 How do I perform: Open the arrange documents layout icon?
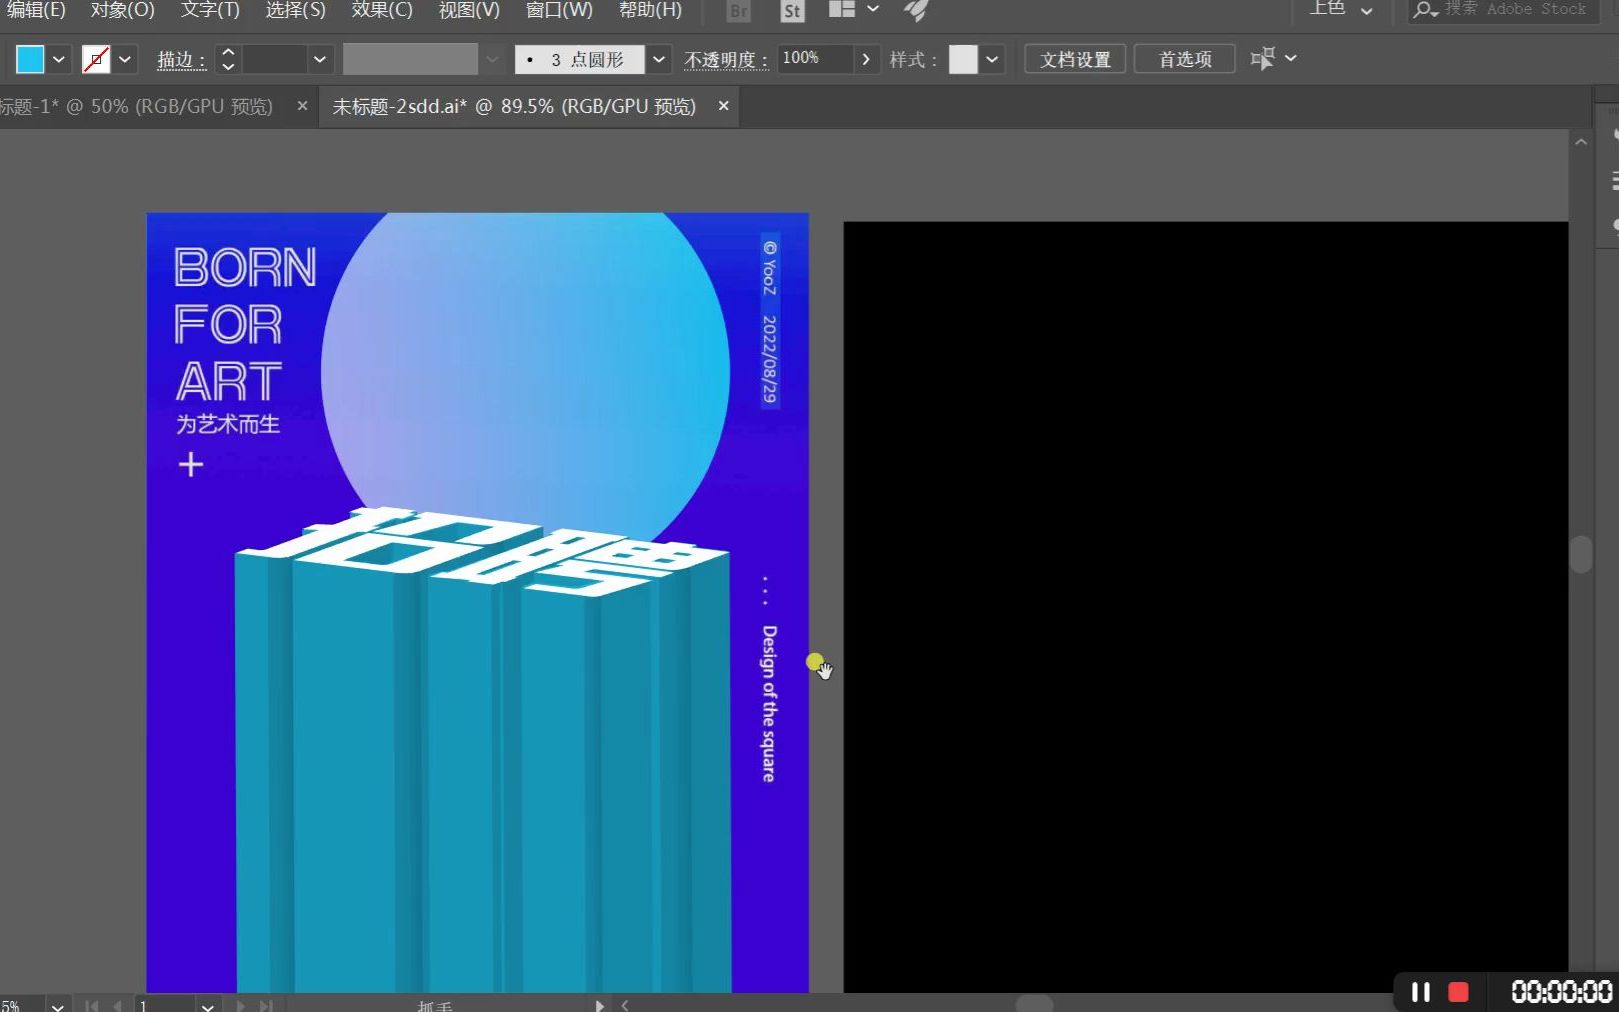[842, 9]
